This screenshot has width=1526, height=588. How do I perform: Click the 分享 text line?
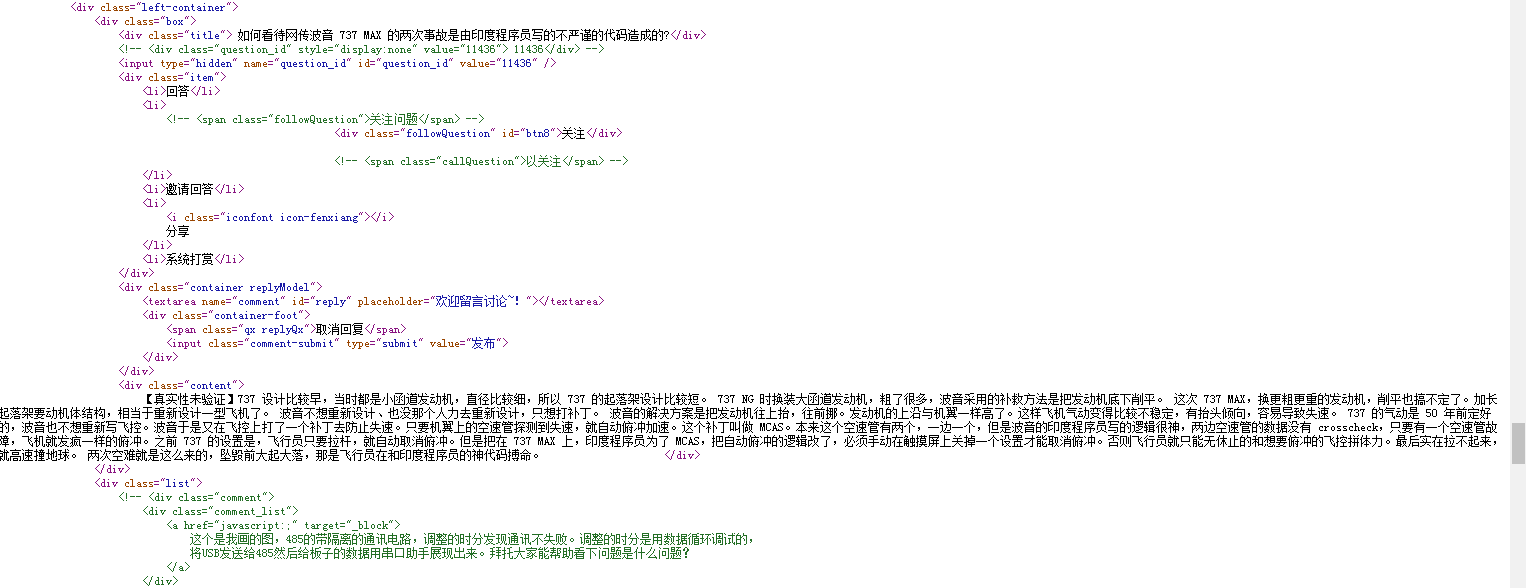178,231
